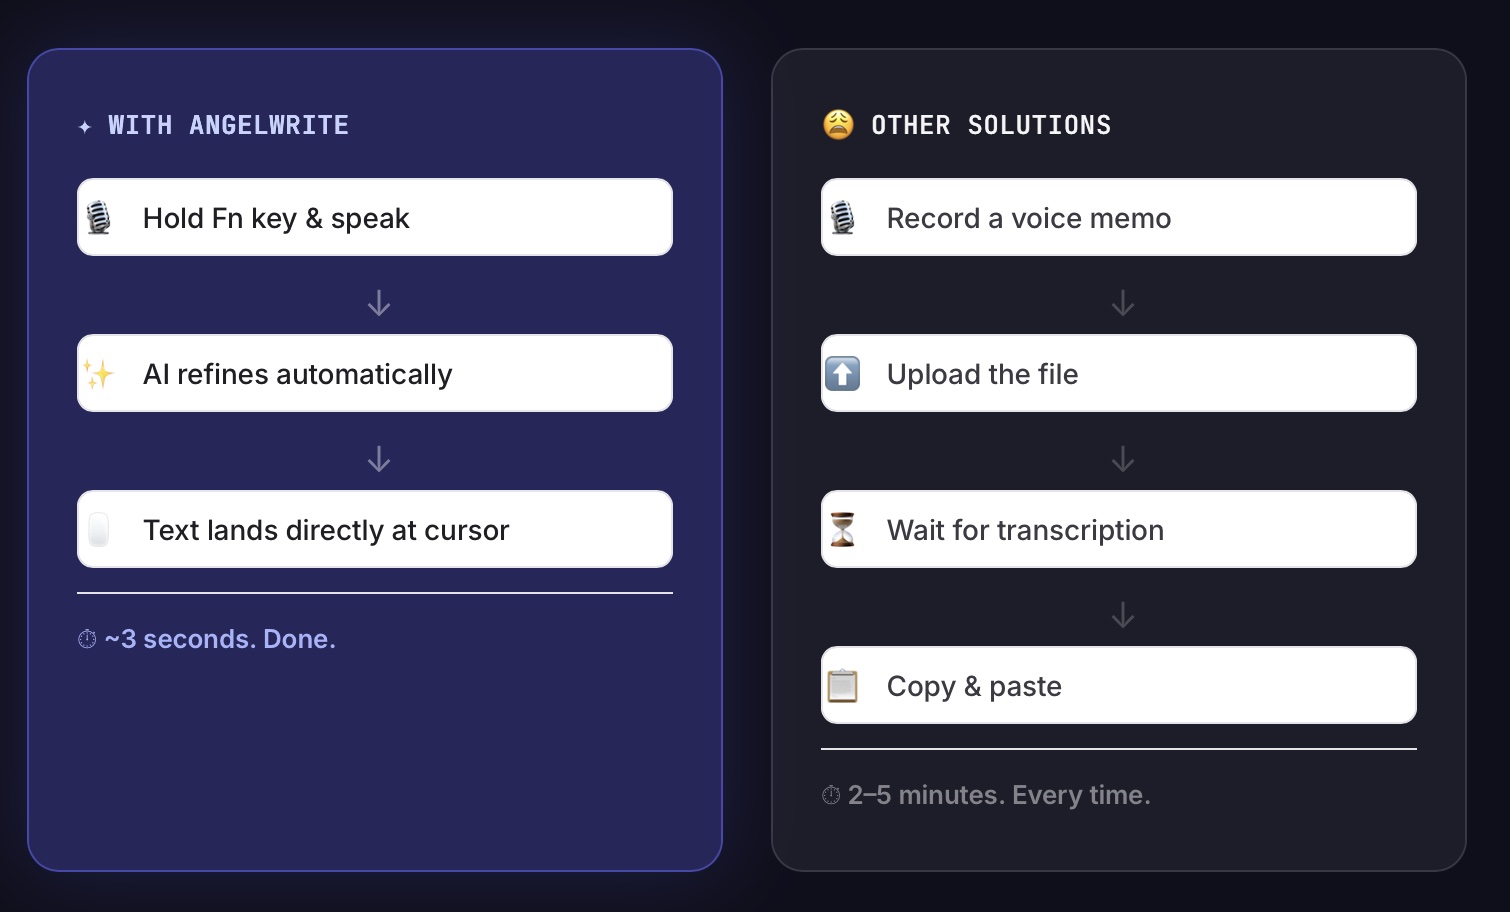Click the sparkles icon next to AI refines
1510x912 pixels.
pos(98,374)
